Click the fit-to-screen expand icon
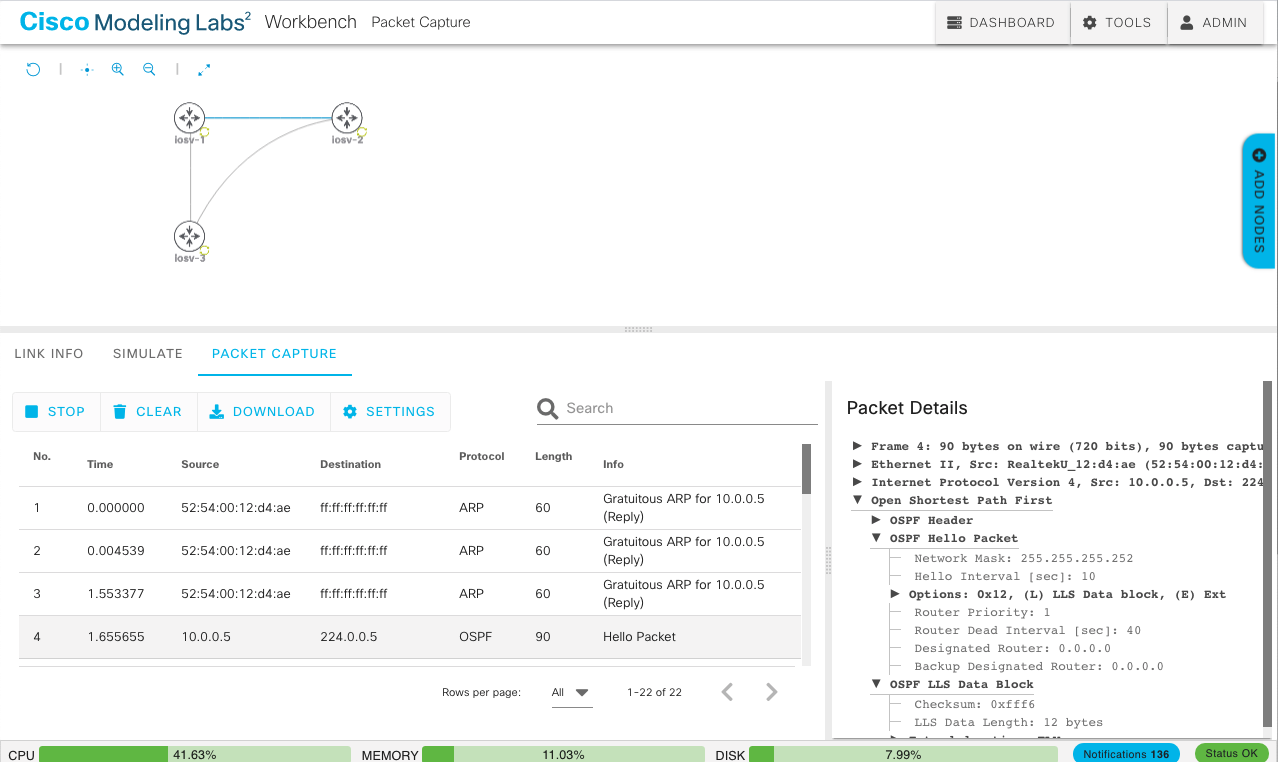The image size is (1278, 762). [x=204, y=70]
